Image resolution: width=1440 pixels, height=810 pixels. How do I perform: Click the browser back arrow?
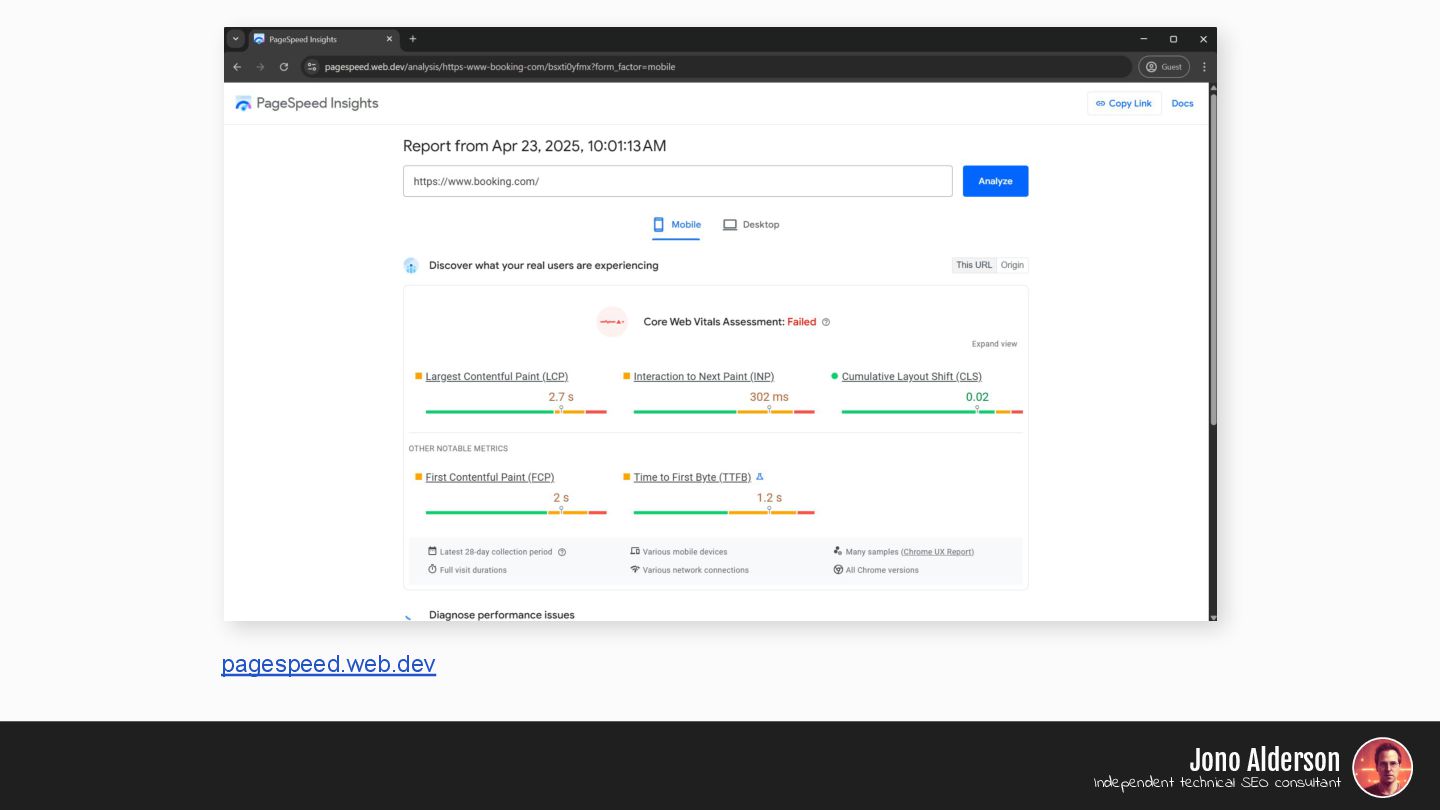(x=237, y=67)
